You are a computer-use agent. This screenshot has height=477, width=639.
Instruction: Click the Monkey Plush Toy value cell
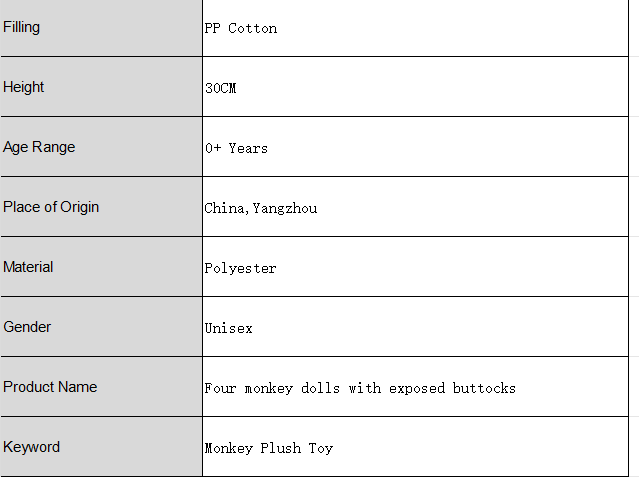(x=415, y=447)
